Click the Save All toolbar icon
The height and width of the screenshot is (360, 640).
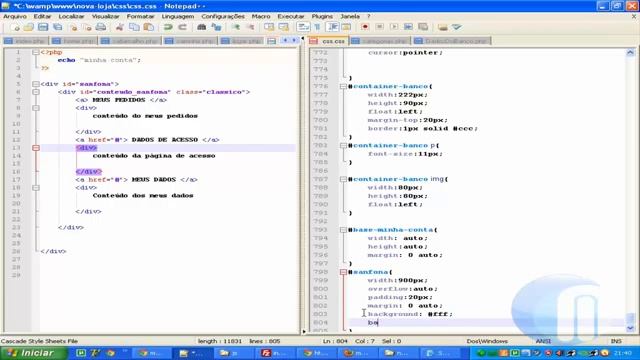tap(58, 27)
